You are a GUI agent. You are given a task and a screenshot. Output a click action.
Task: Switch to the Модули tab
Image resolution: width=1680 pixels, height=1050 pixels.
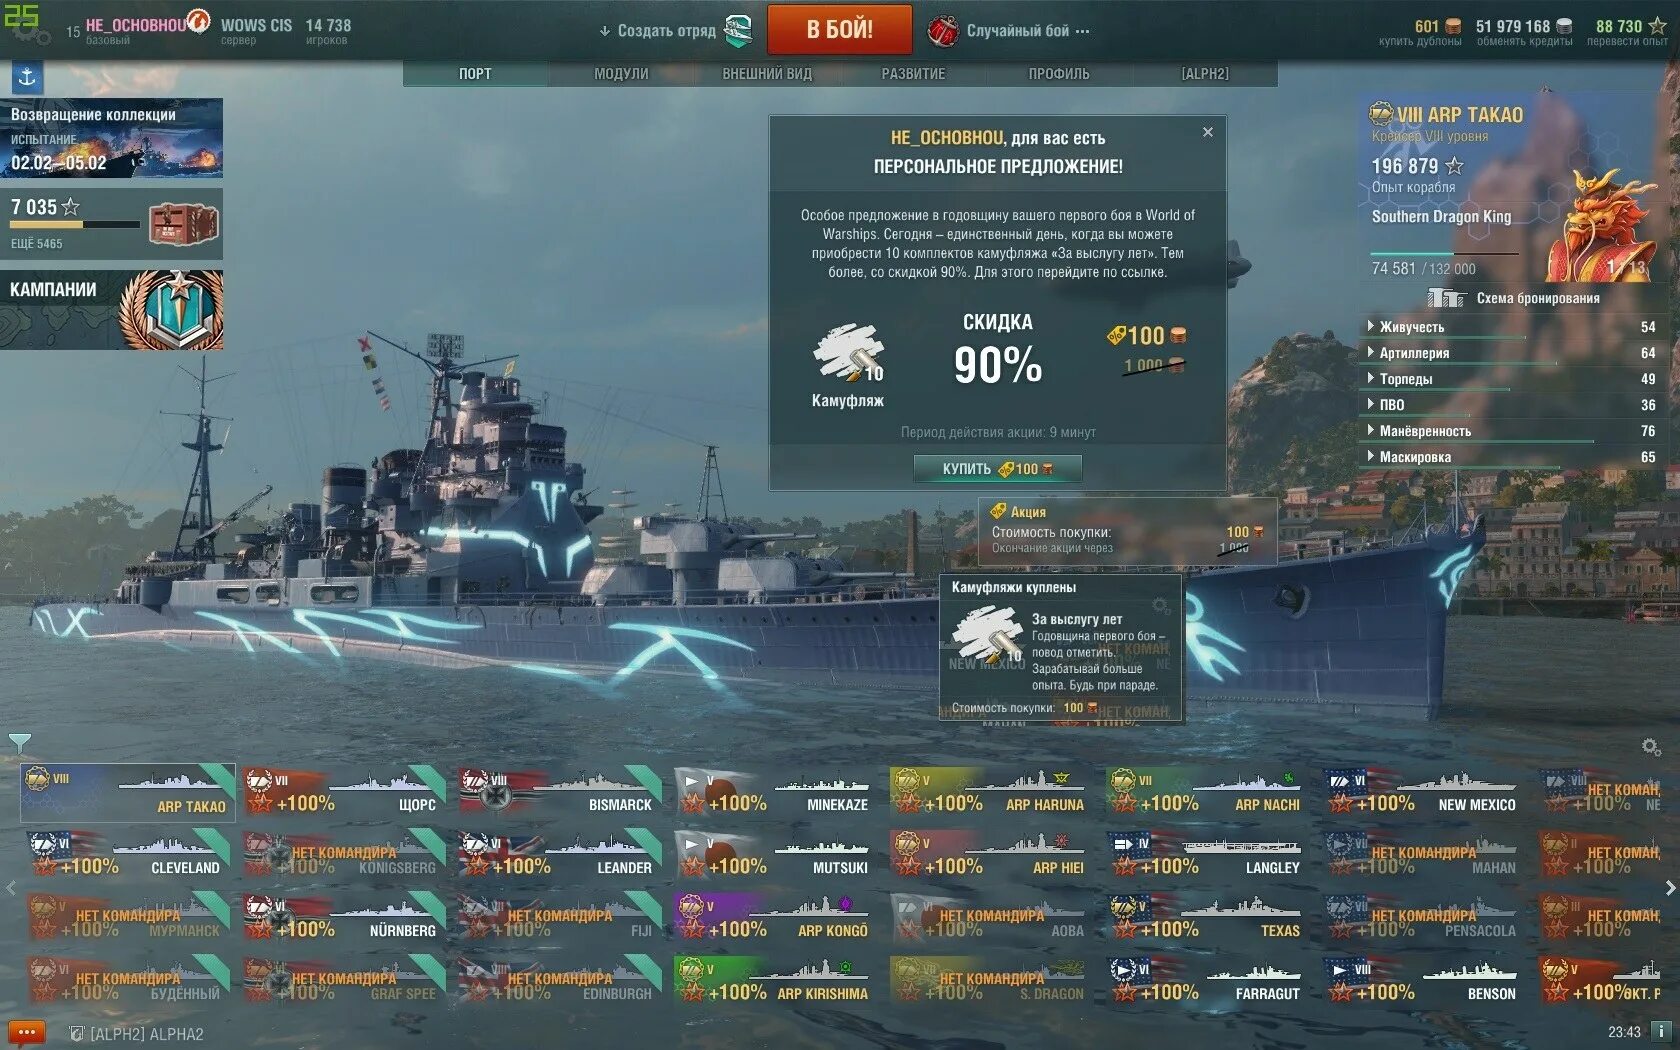coord(621,74)
